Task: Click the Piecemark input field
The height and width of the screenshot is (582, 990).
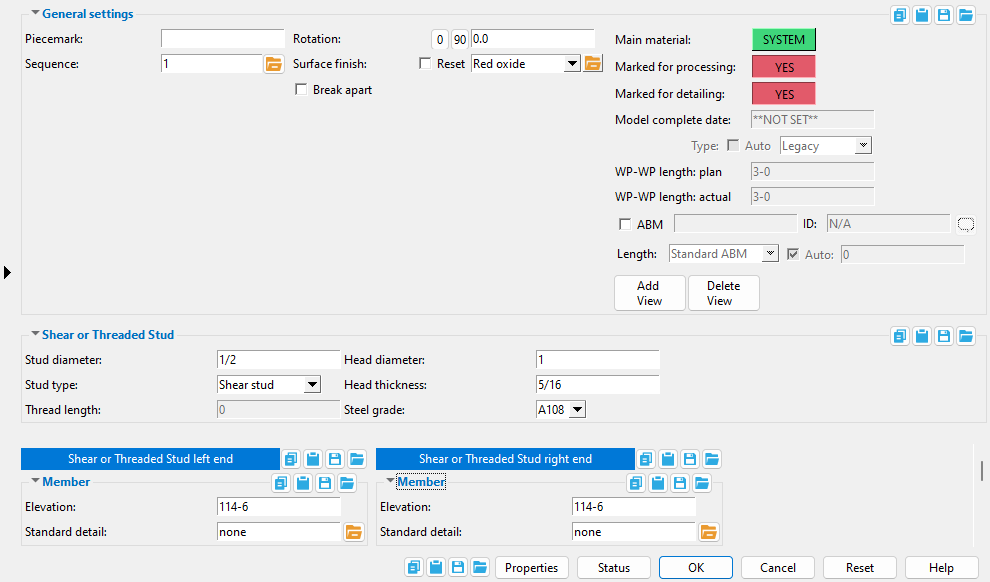Action: point(223,39)
